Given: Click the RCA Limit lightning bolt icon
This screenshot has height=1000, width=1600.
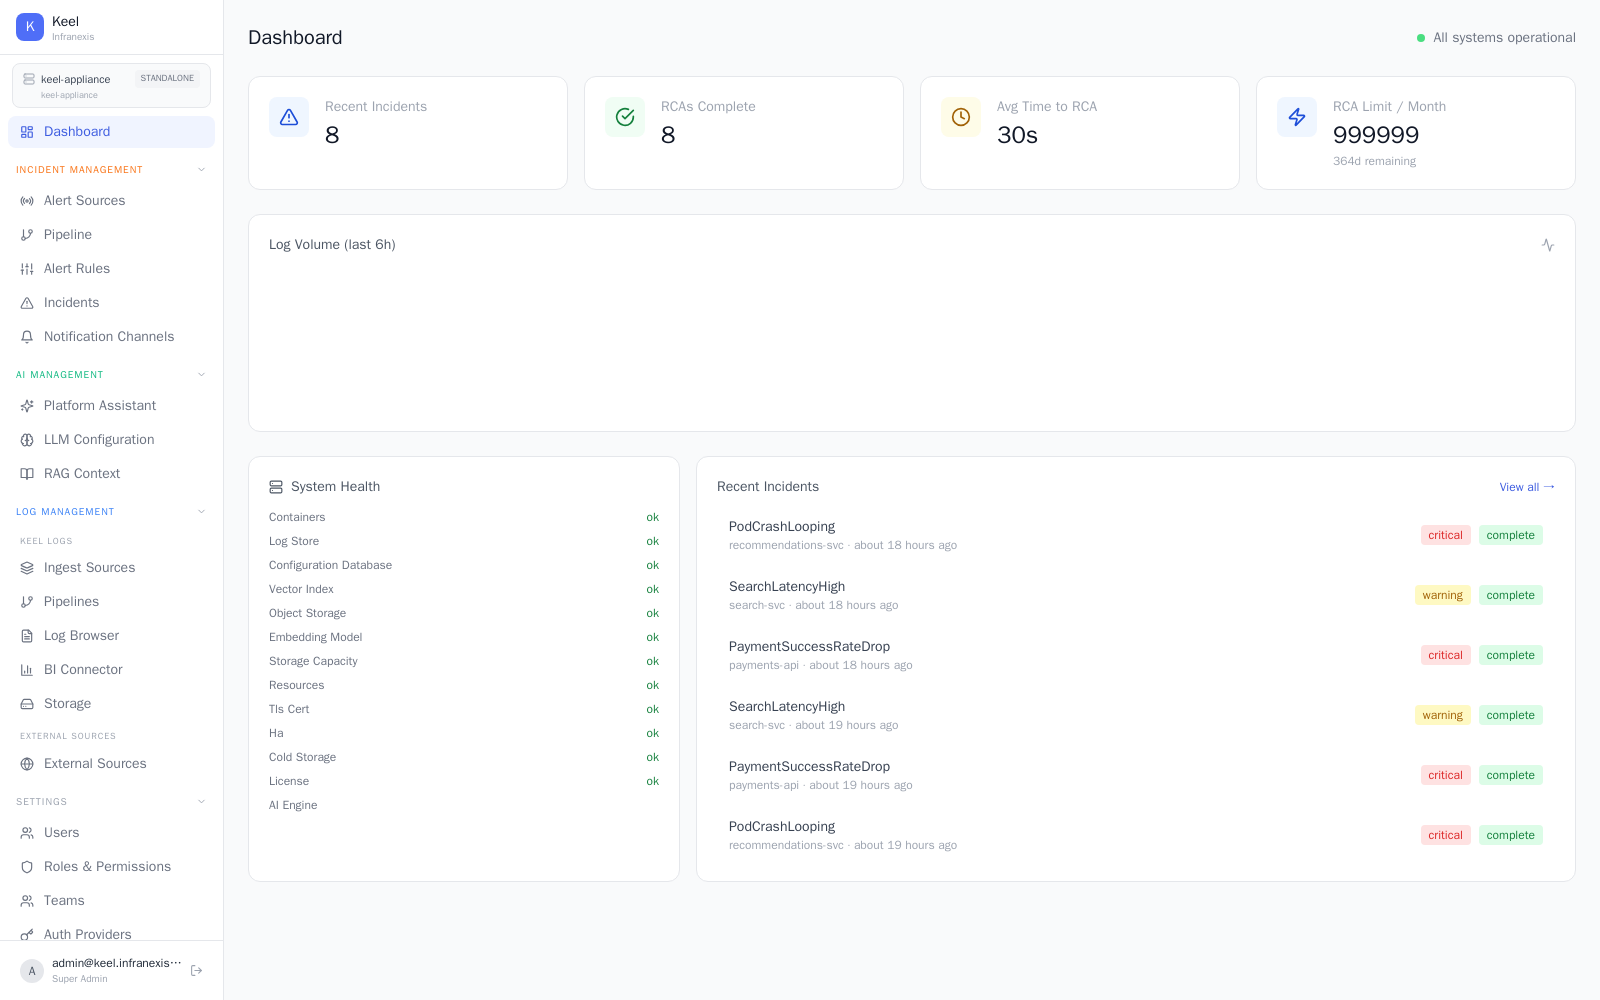Looking at the screenshot, I should point(1297,117).
